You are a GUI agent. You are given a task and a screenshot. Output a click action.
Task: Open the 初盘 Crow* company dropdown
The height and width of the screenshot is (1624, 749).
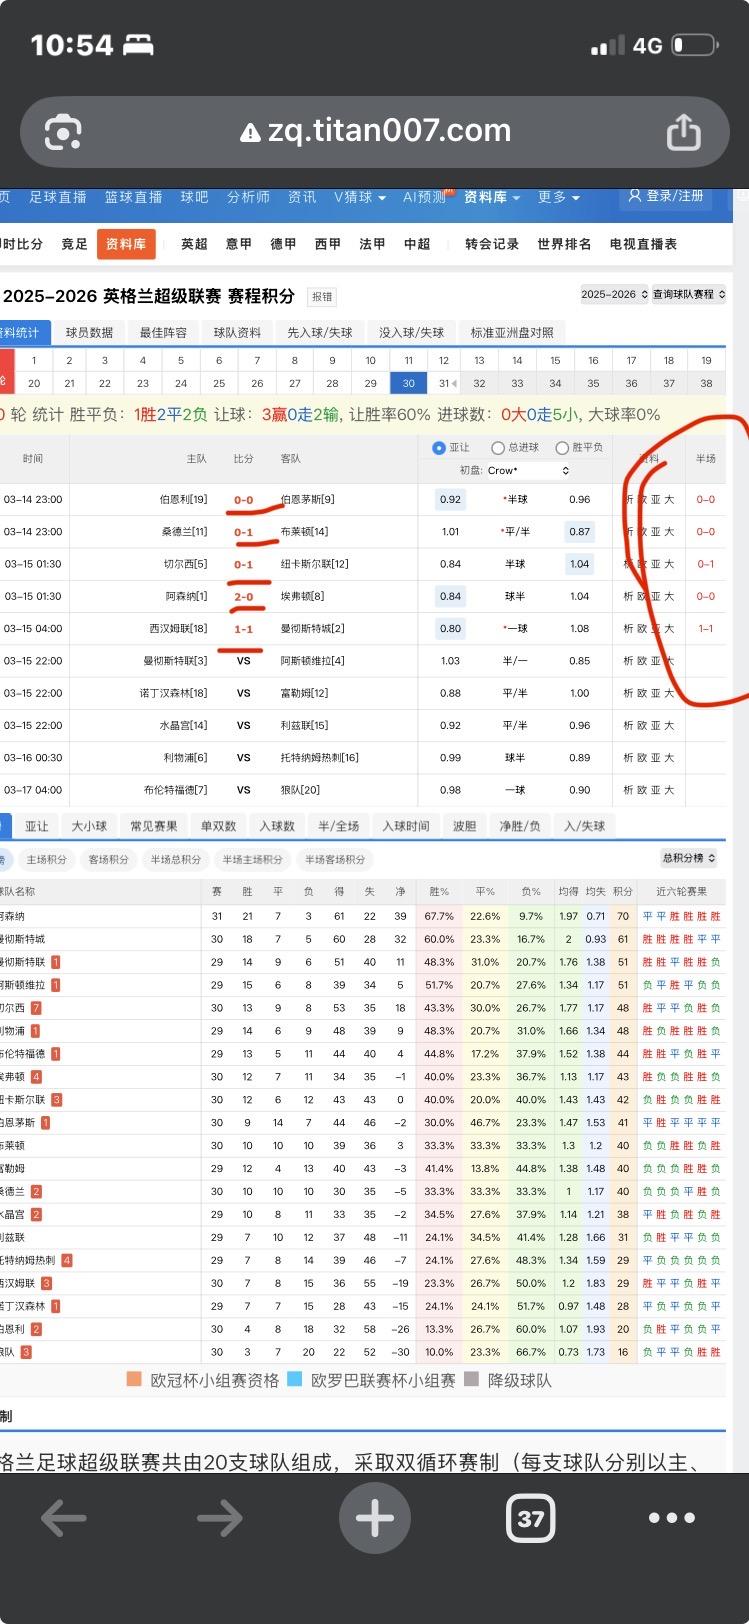529,470
